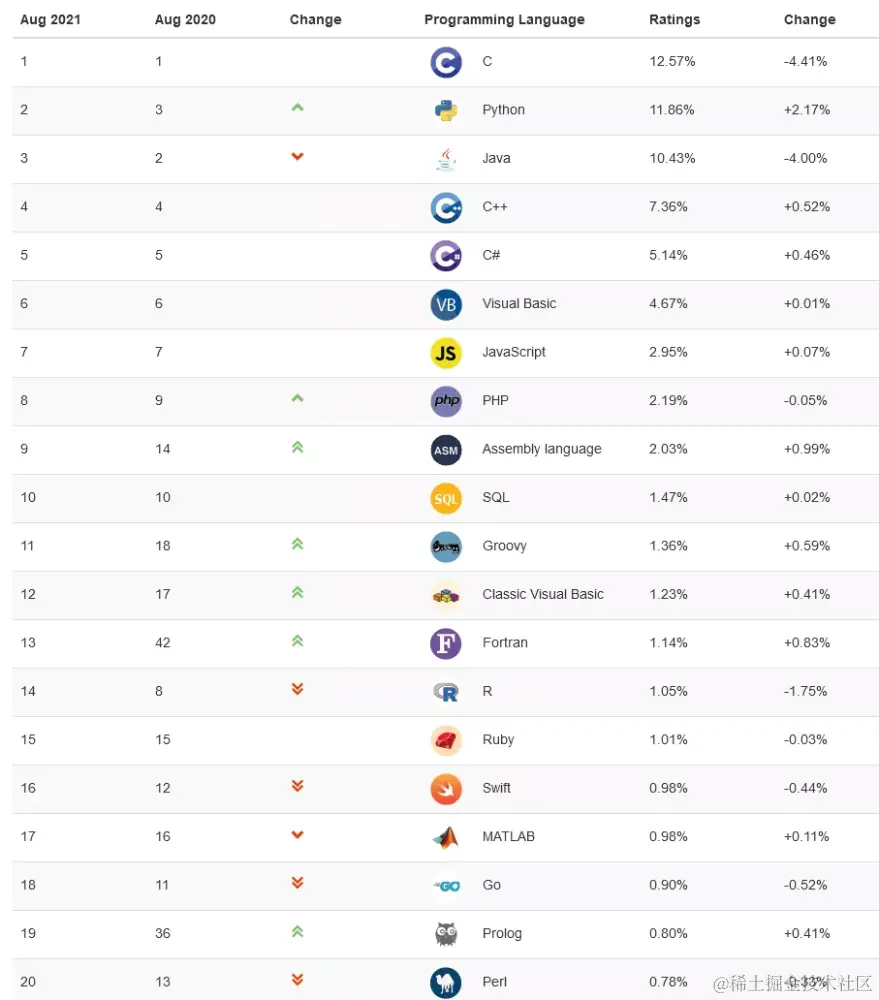Viewport: 879px width, 1000px height.
Task: Click the Swift orange bird icon
Action: point(446,789)
